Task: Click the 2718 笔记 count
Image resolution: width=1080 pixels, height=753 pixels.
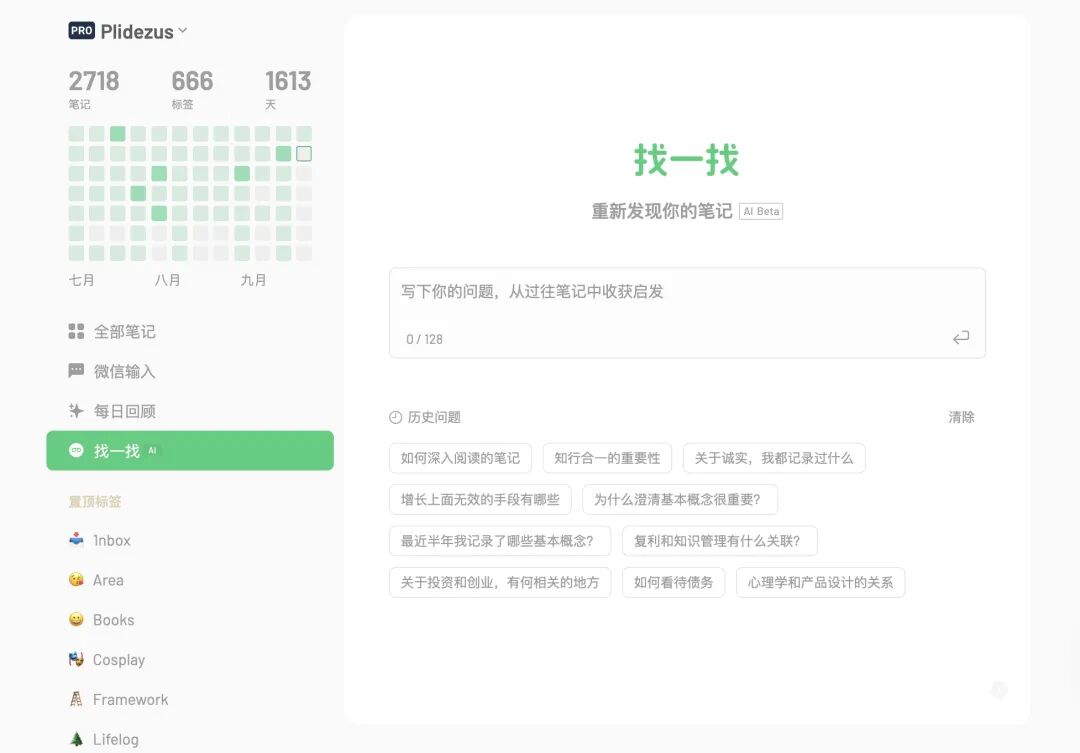Action: tap(94, 90)
